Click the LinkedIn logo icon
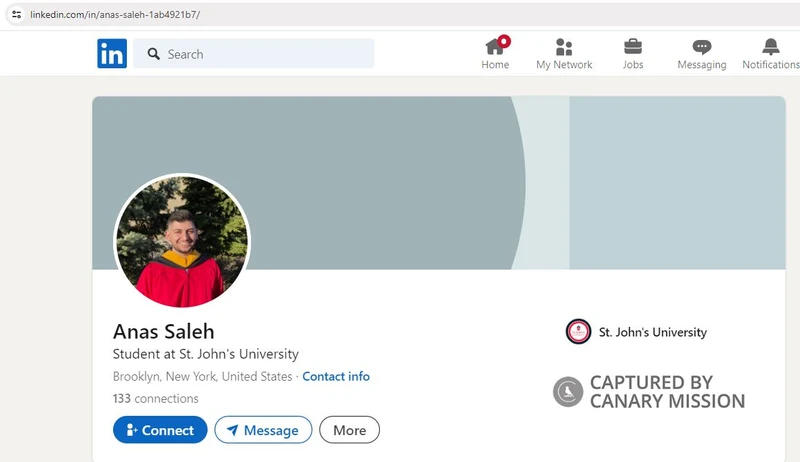The height and width of the screenshot is (462, 800). tap(112, 53)
